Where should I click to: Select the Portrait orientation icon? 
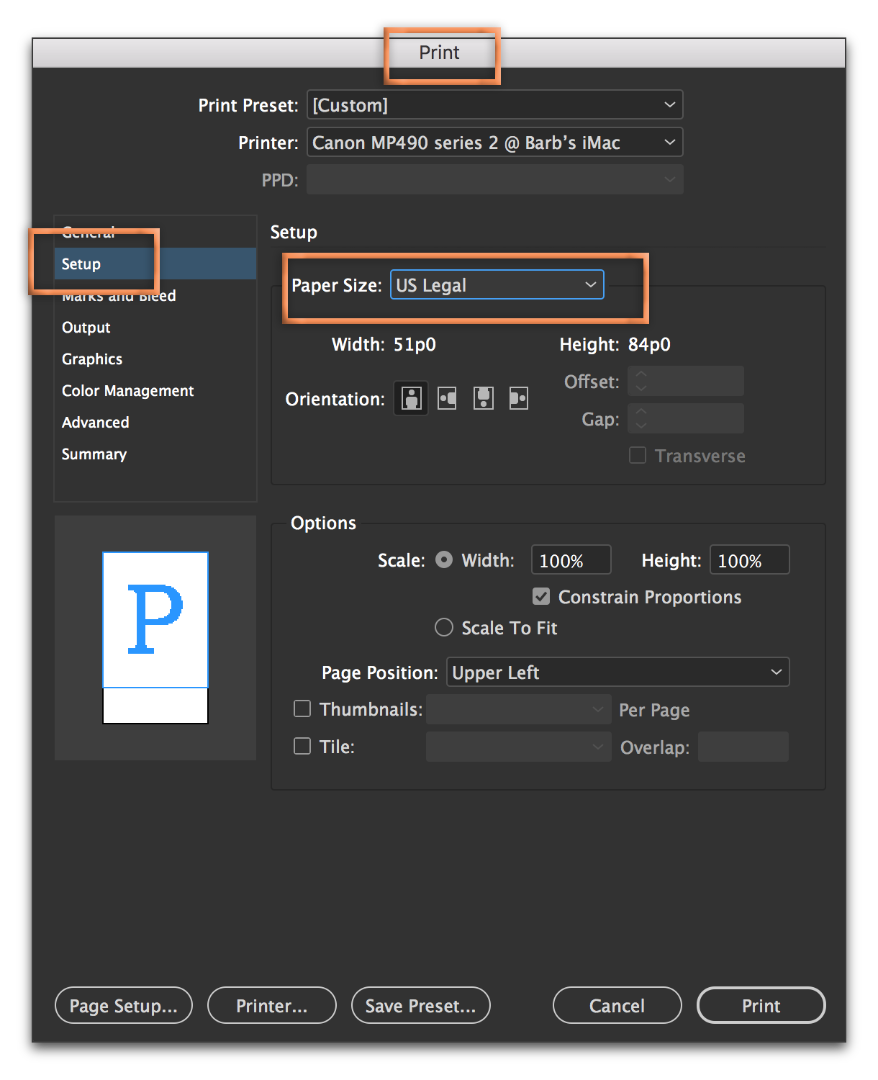411,399
